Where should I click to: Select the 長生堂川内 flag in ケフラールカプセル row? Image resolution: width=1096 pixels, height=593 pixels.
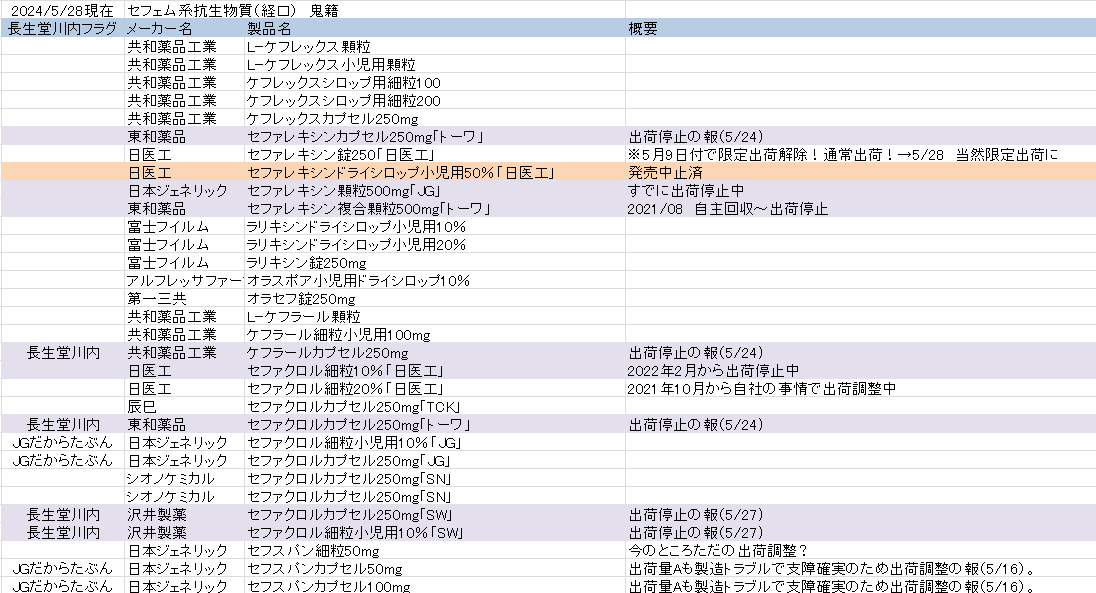tap(63, 353)
